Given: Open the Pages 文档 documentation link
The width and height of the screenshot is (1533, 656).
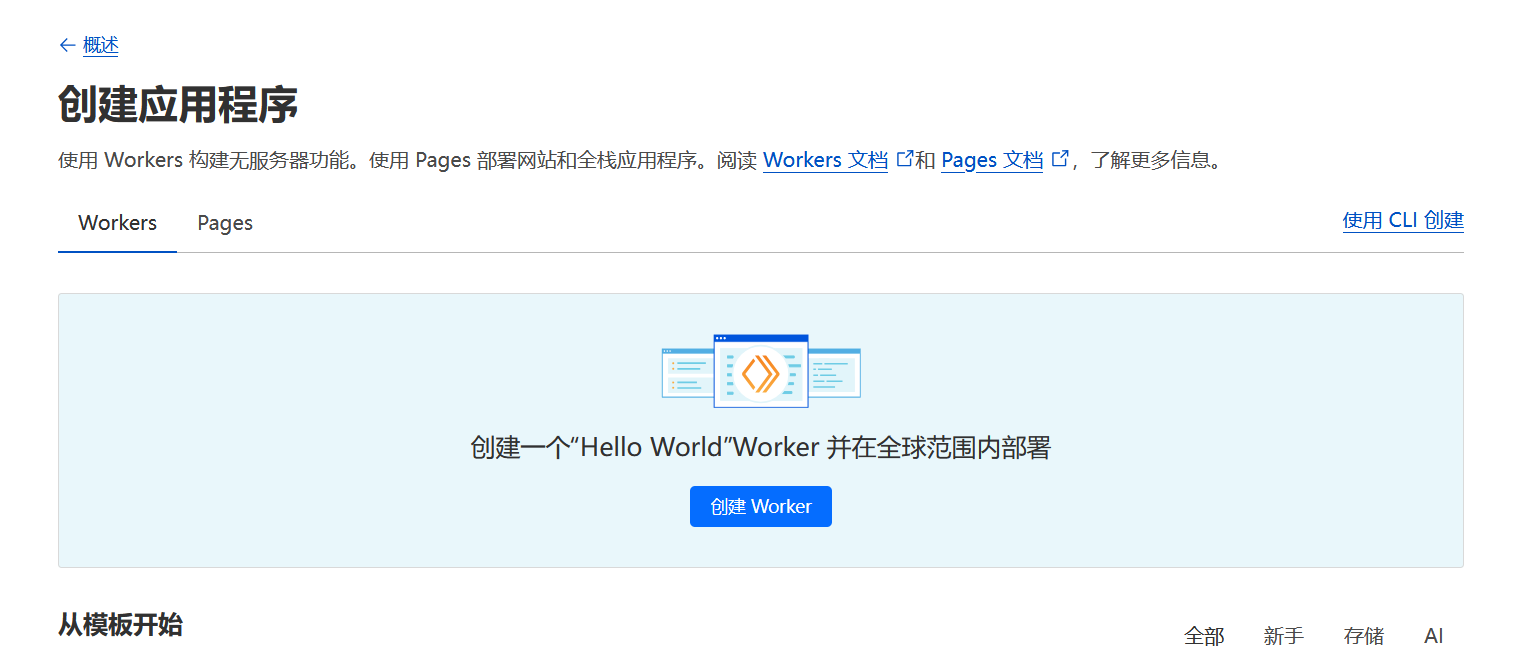Looking at the screenshot, I should (992, 160).
